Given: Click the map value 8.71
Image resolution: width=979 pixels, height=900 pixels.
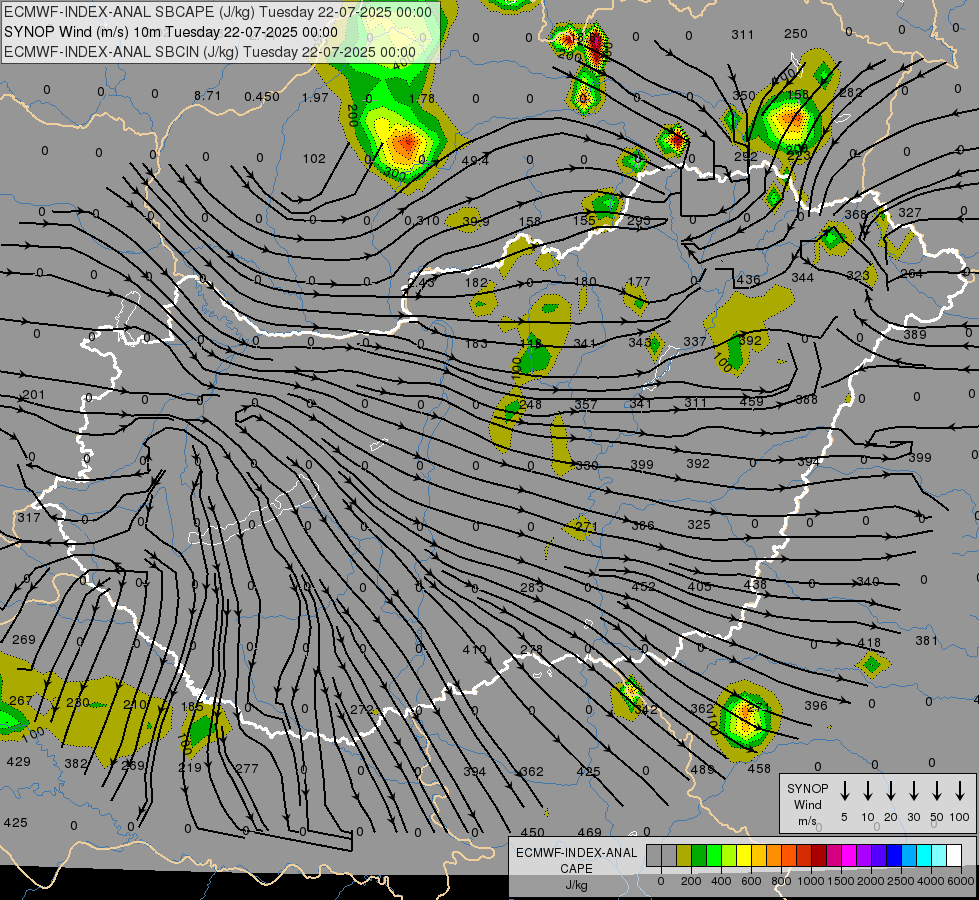Looking at the screenshot, I should pyautogui.click(x=207, y=96).
